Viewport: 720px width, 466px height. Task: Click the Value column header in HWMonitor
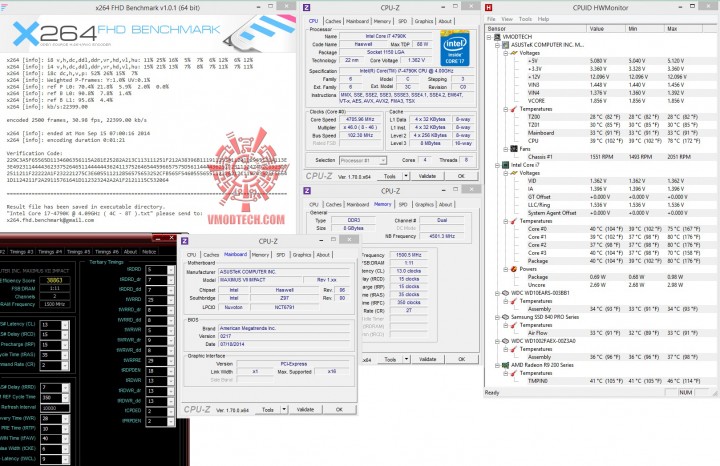(x=606, y=28)
